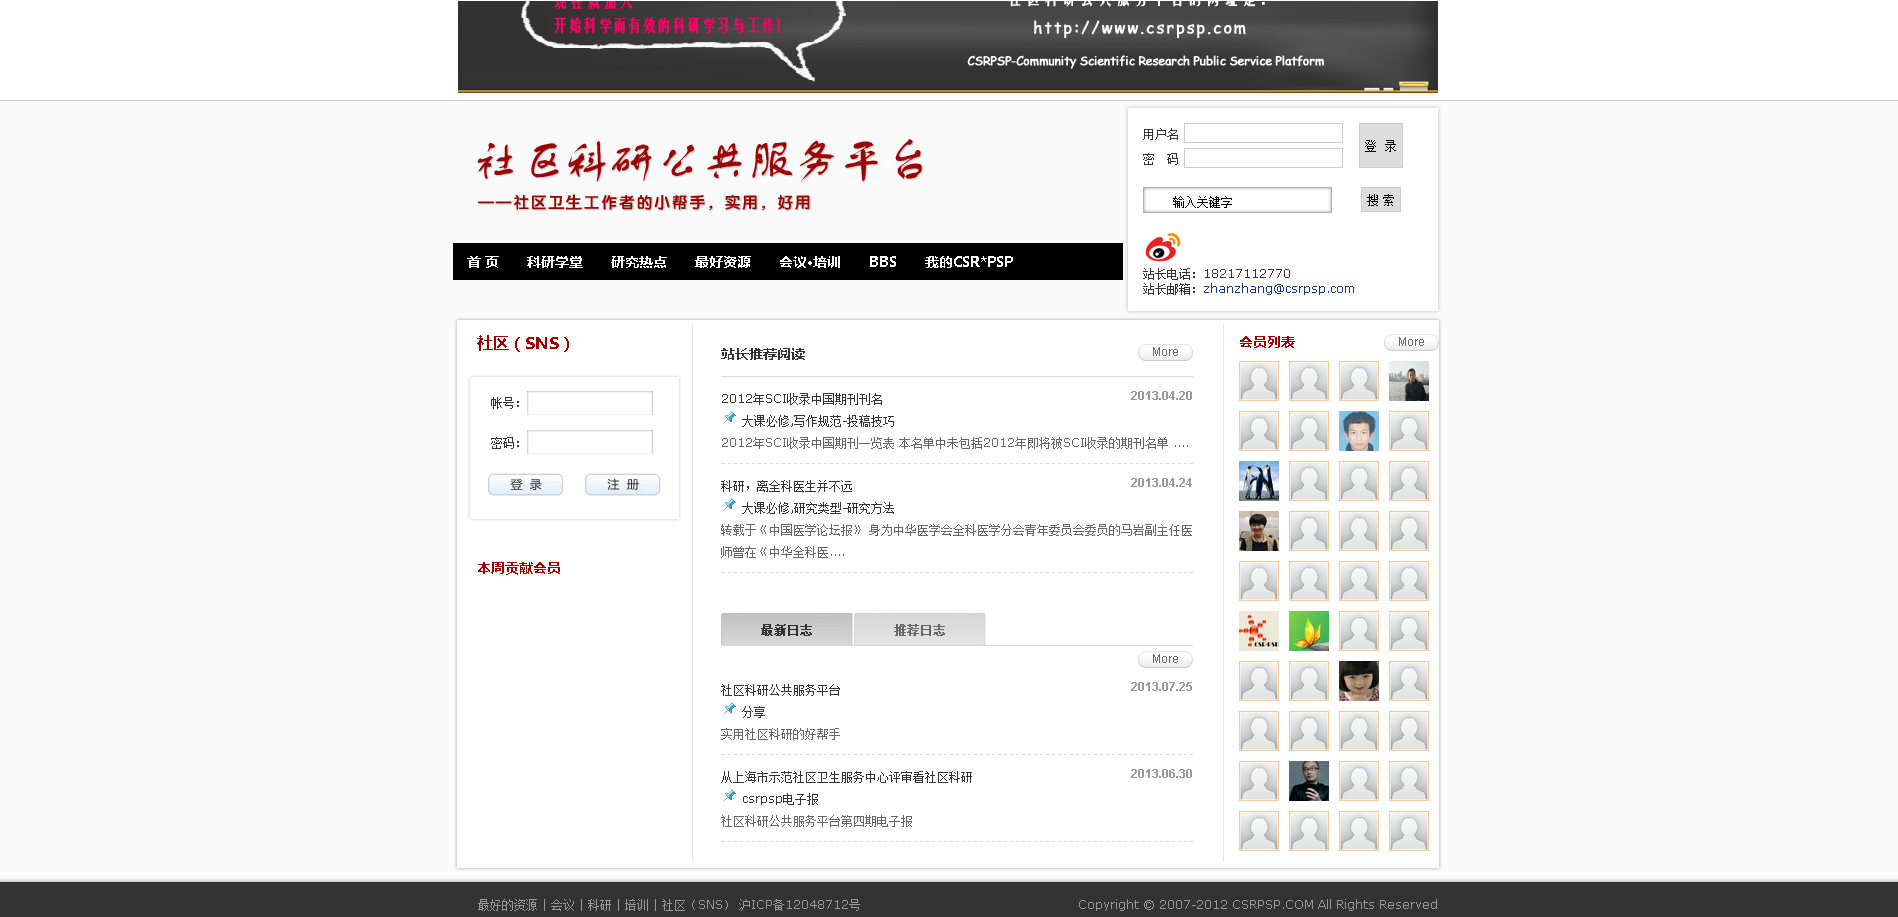Open the red CSRPSP logo avatar member

(x=1258, y=631)
